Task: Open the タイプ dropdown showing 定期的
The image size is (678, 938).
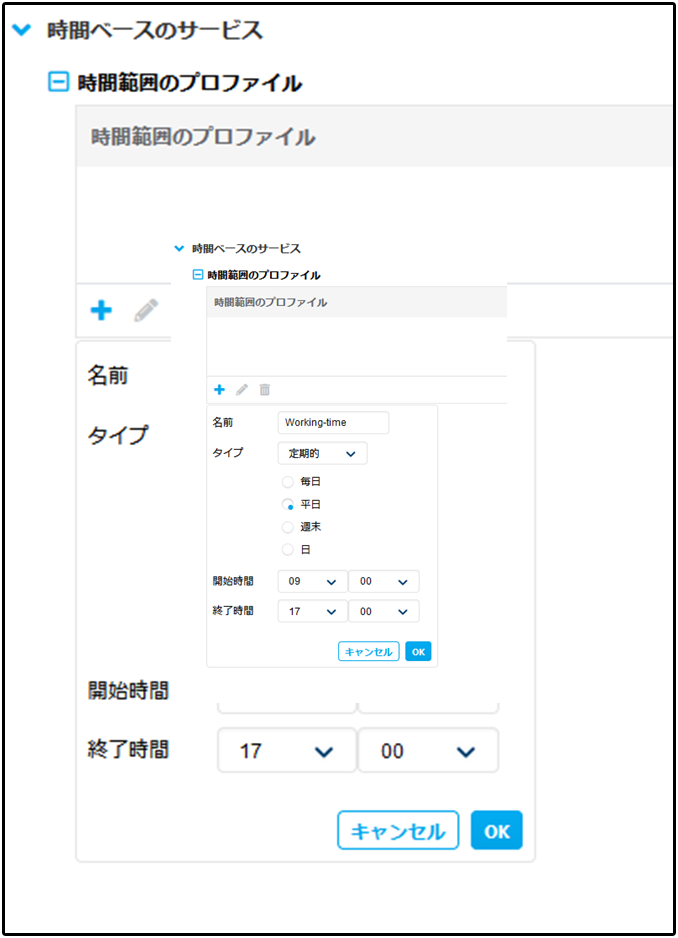Action: pos(322,454)
